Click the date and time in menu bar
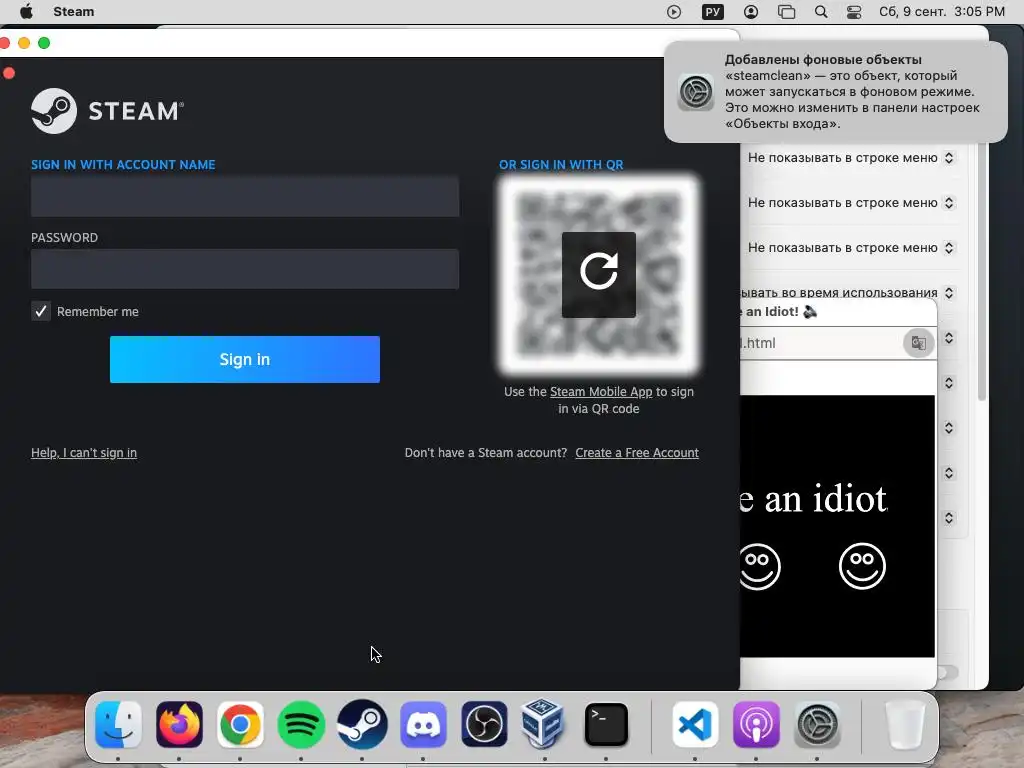The height and width of the screenshot is (768, 1024). pos(942,12)
